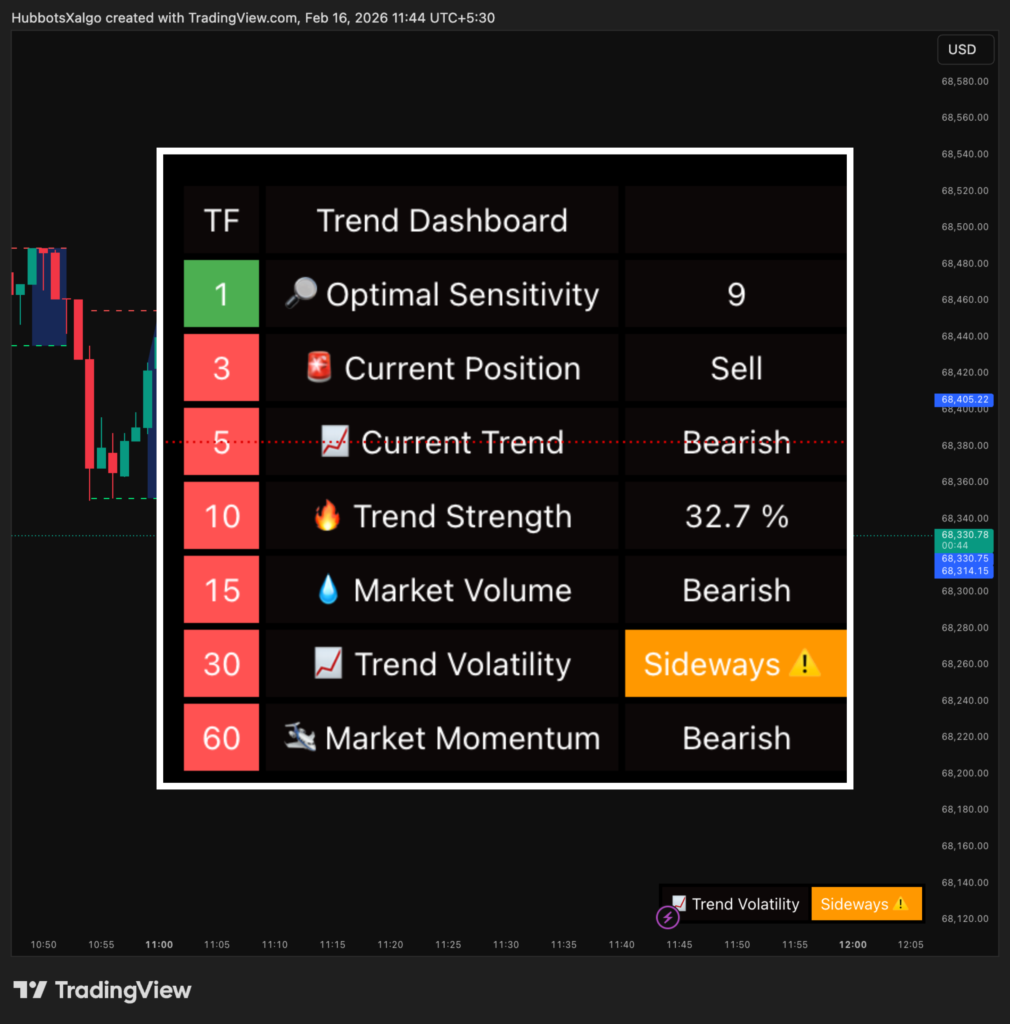Click the airplane icon next to Market Momentum

300,737
